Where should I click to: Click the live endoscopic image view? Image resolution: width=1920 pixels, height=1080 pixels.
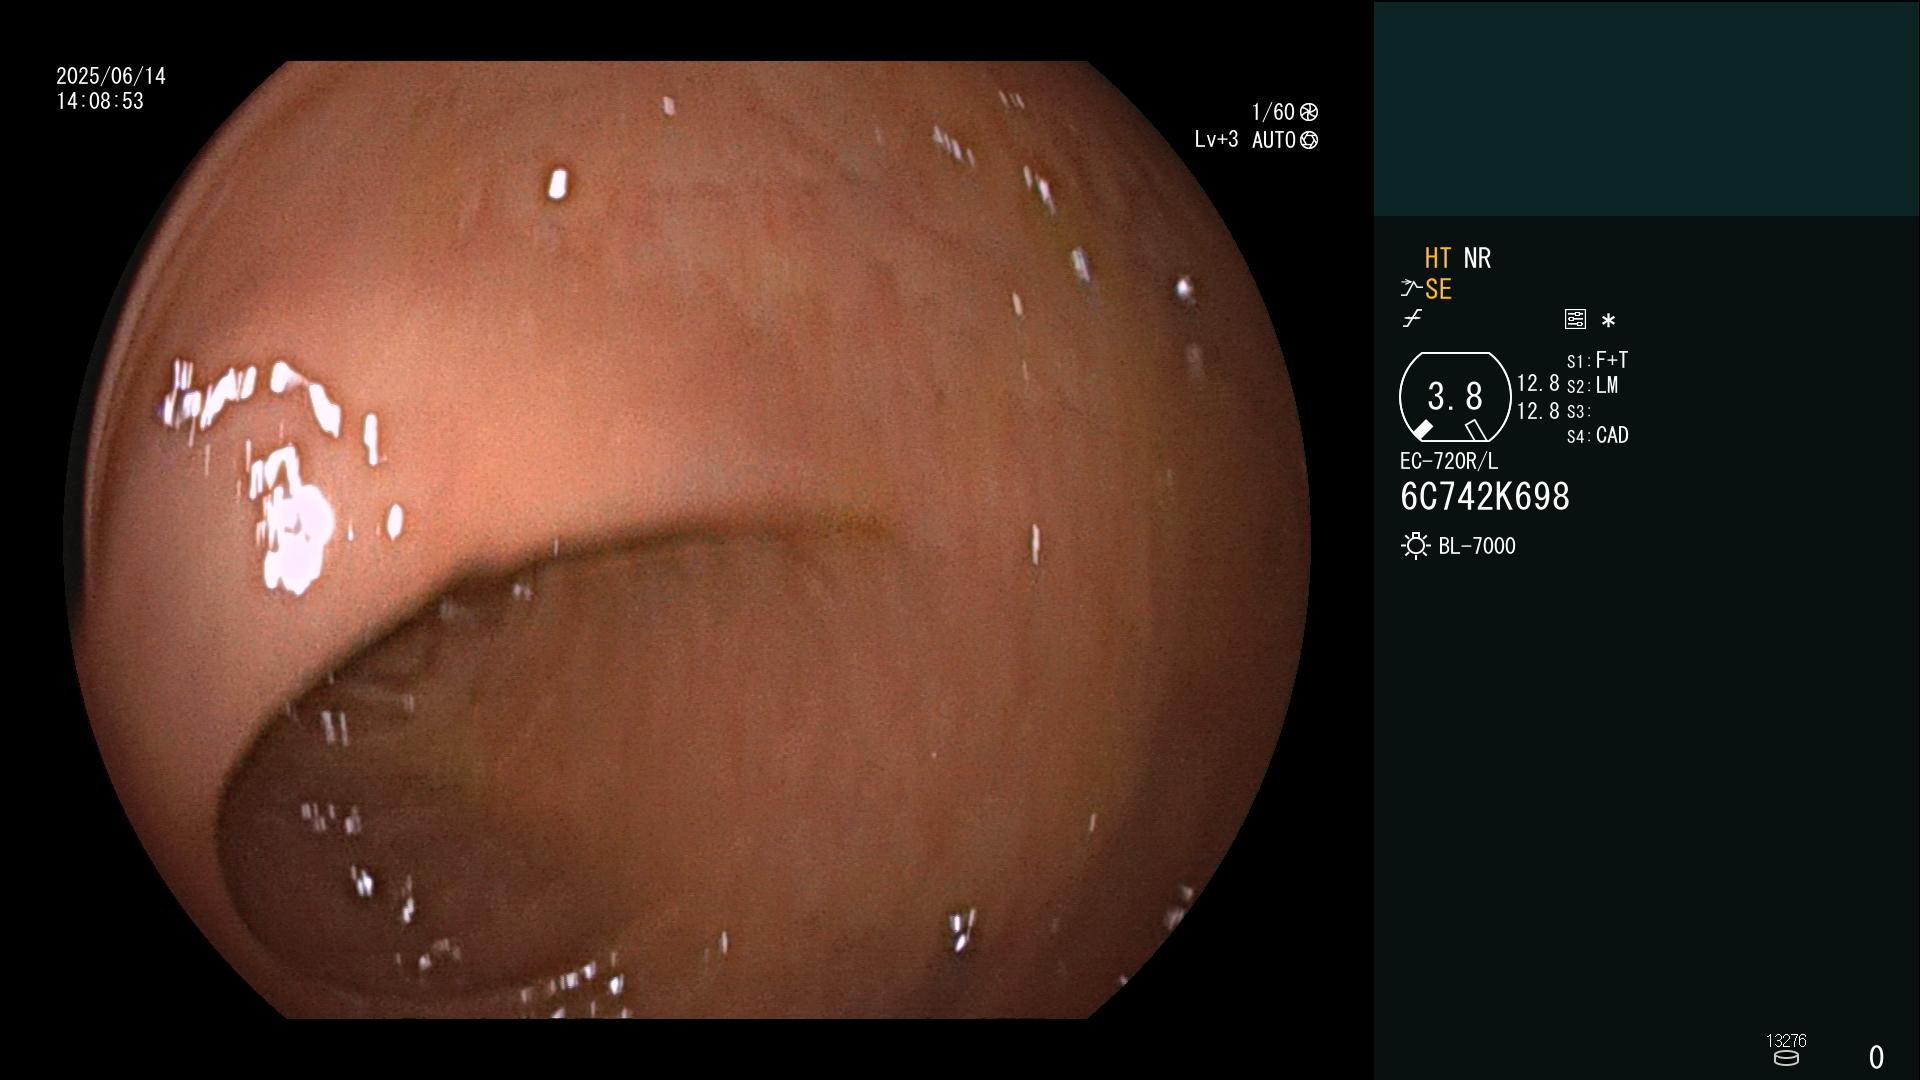(687, 540)
